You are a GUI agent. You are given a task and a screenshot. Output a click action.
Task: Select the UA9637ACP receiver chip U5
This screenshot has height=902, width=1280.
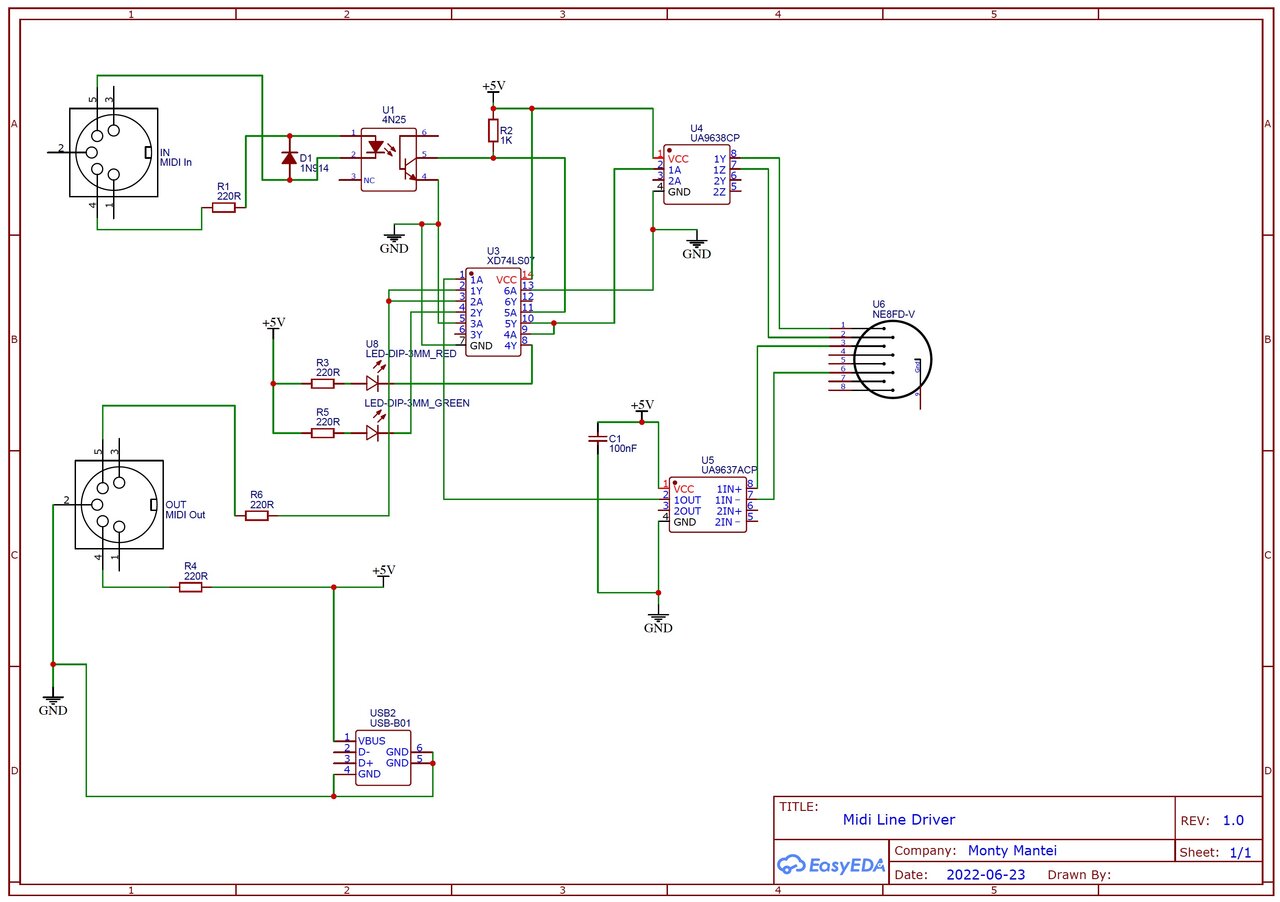point(707,504)
